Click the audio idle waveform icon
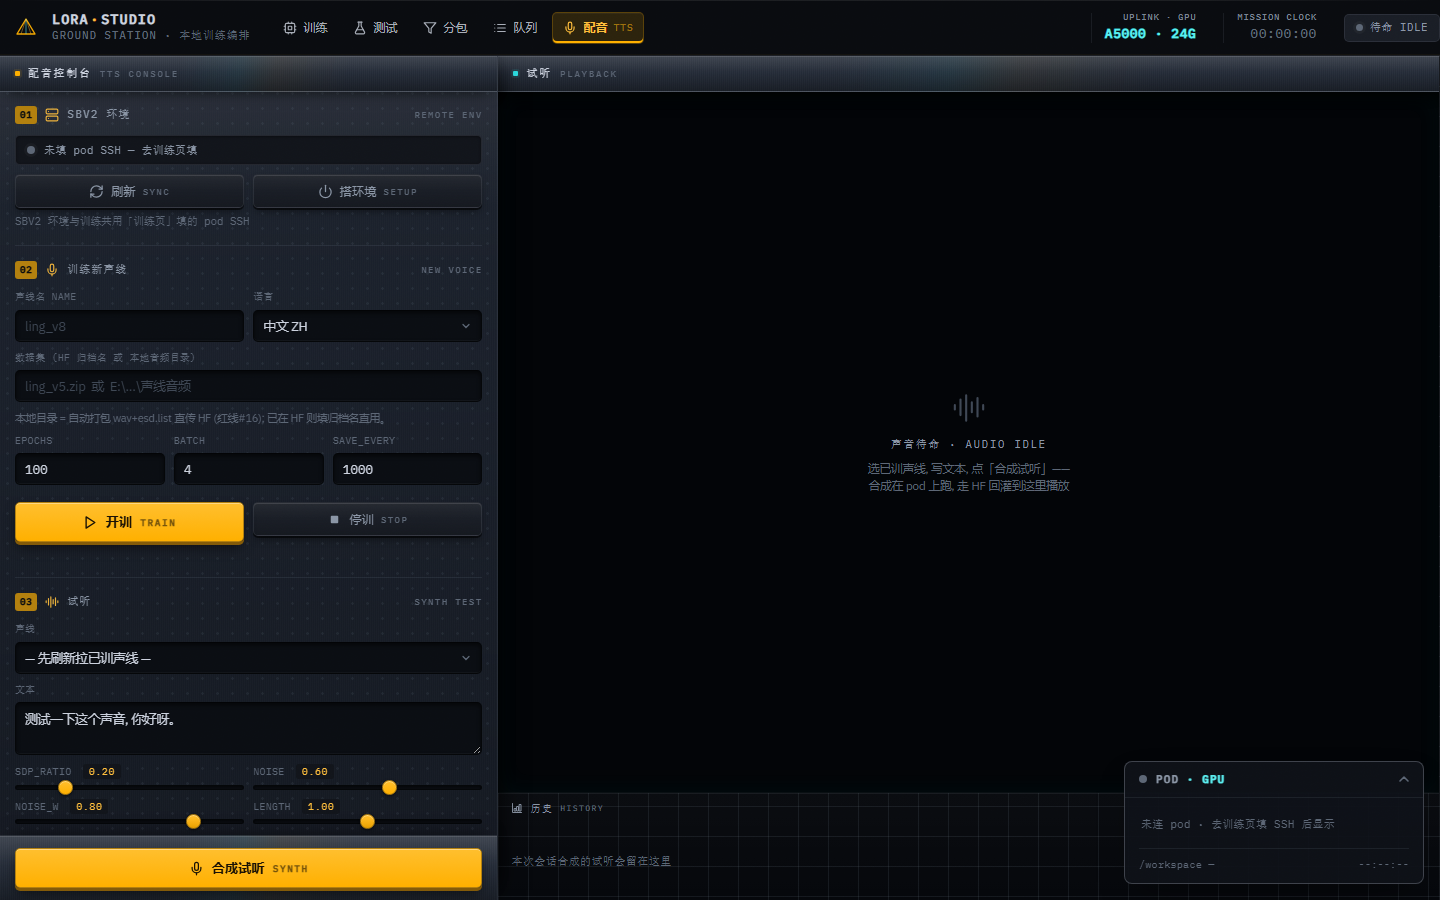Image resolution: width=1440 pixels, height=900 pixels. 968,407
